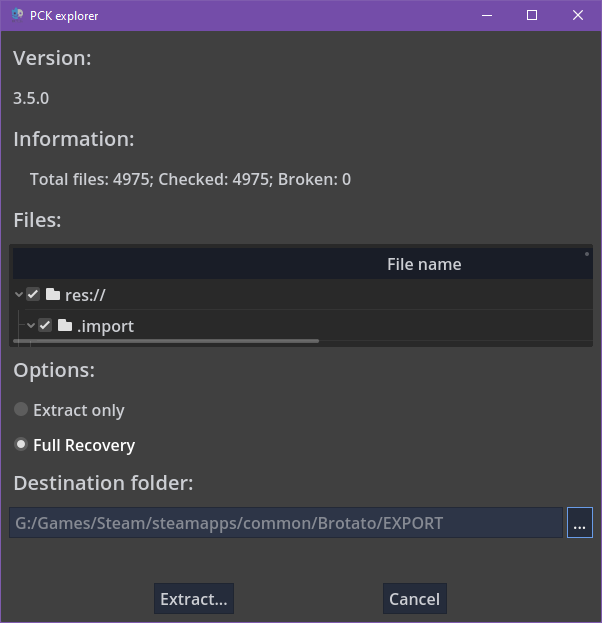Viewport: 602px width, 623px height.
Task: Click the file list horizontal scrollbar
Action: pyautogui.click(x=166, y=341)
